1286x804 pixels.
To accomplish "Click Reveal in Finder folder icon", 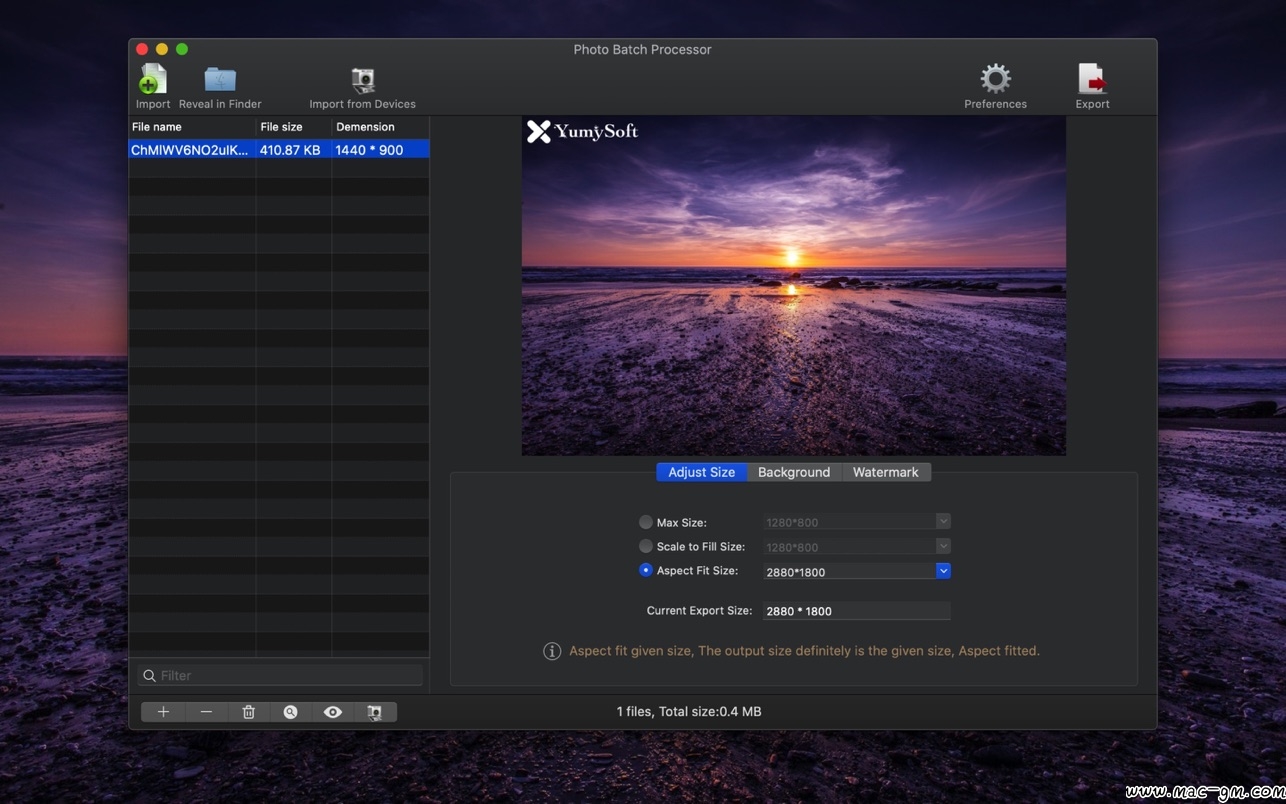I will (220, 80).
